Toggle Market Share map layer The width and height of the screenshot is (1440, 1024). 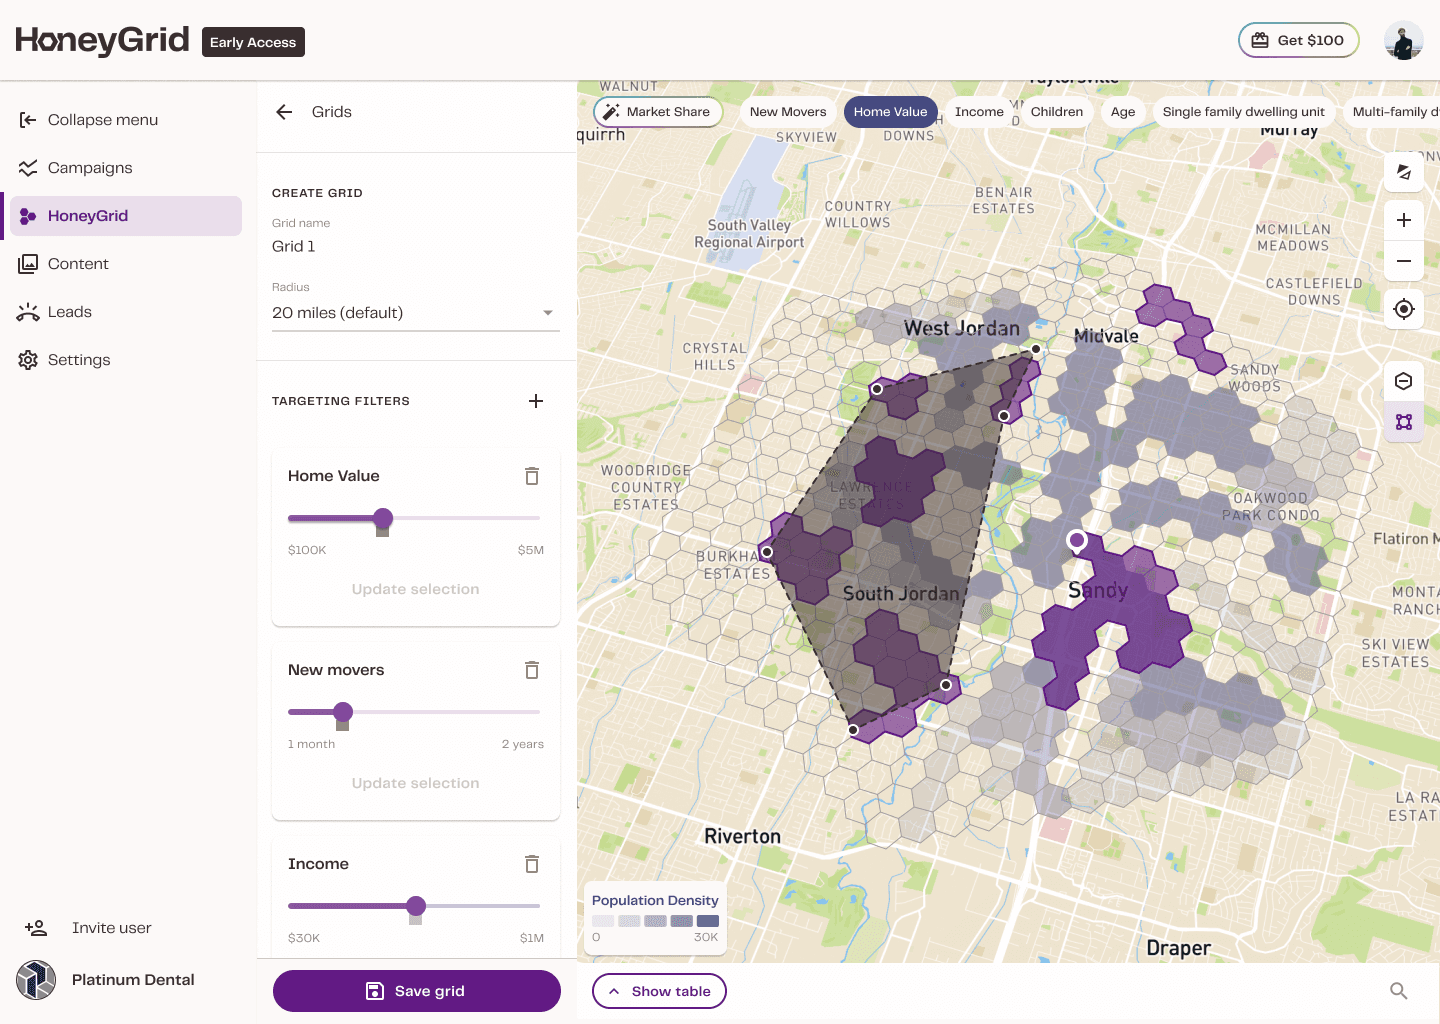tap(658, 112)
